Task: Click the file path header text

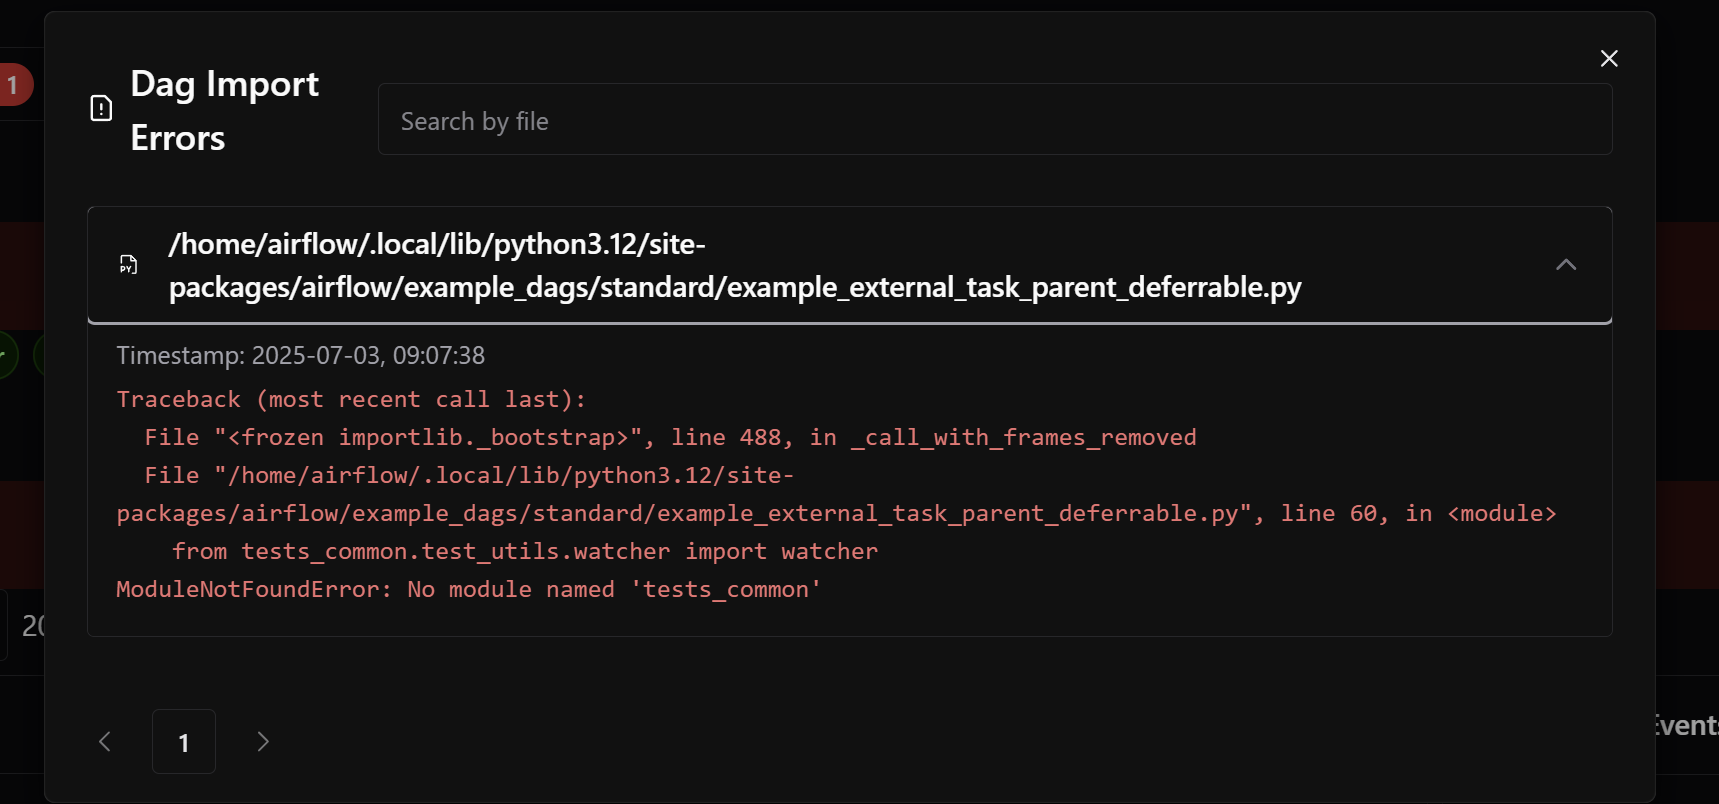Action: (x=735, y=265)
